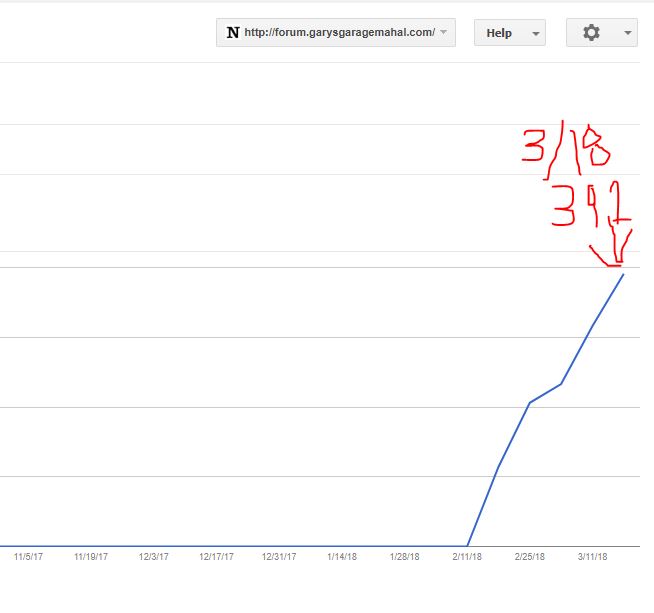Click the 2/11/18 axis date label

[467, 556]
